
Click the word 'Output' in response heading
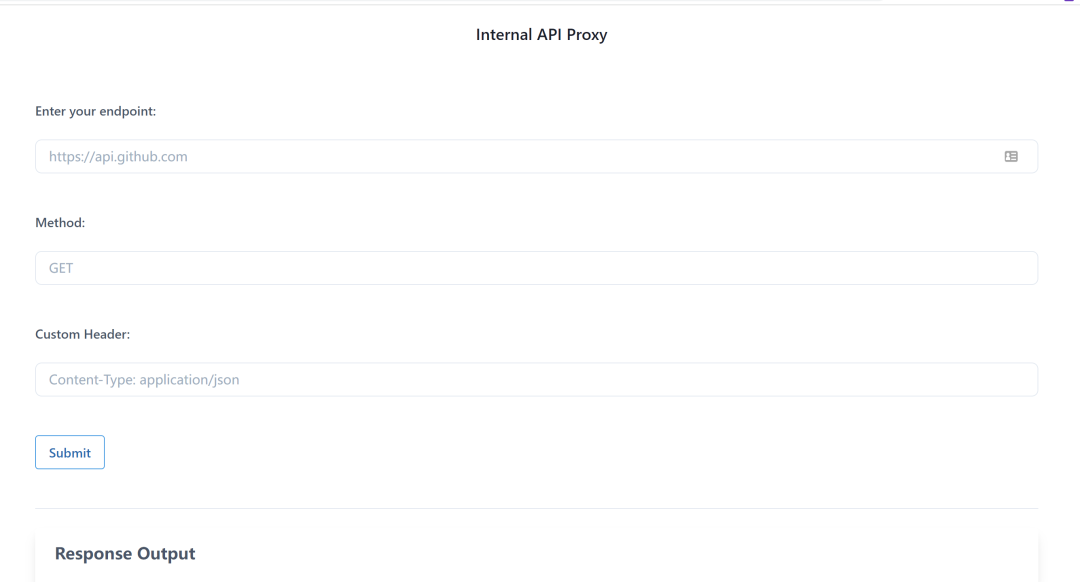pyautogui.click(x=166, y=553)
